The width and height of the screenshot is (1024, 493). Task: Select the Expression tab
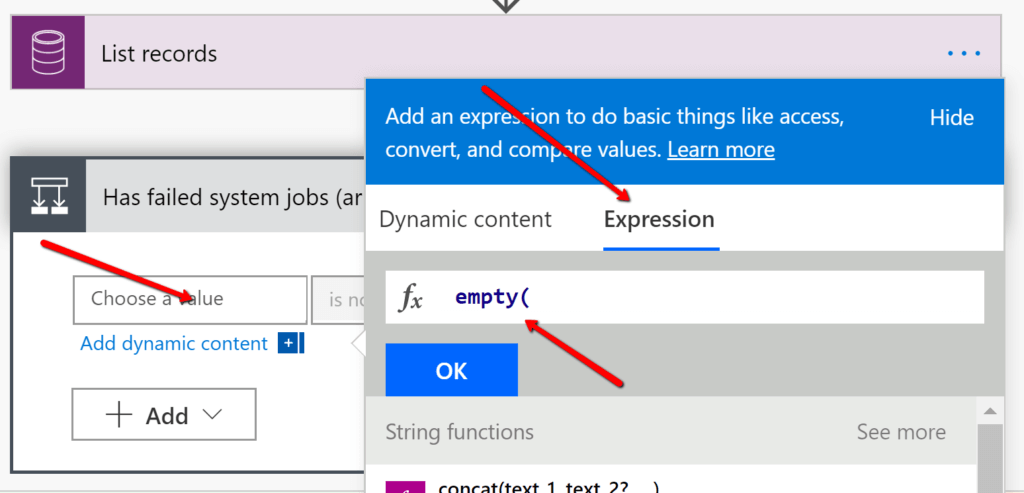659,220
